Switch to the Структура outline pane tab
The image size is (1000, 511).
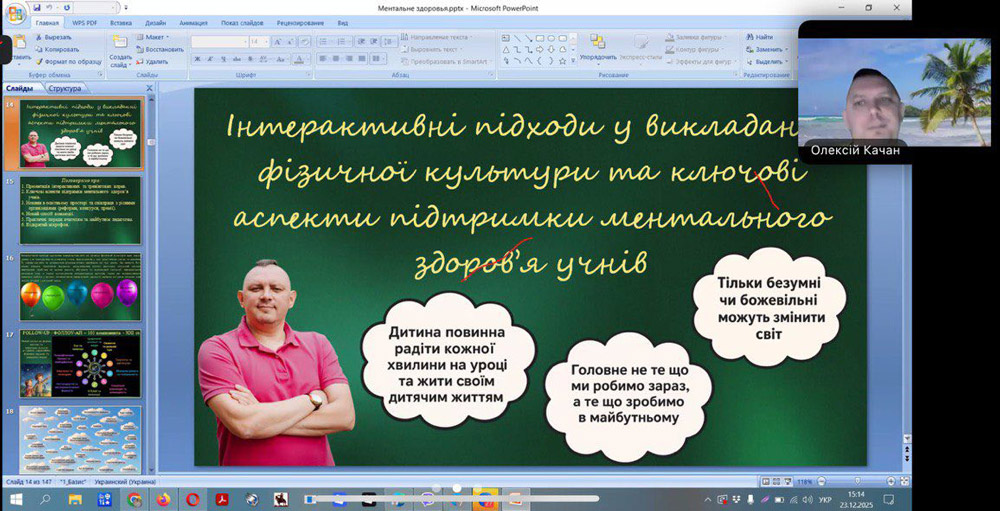pos(65,89)
